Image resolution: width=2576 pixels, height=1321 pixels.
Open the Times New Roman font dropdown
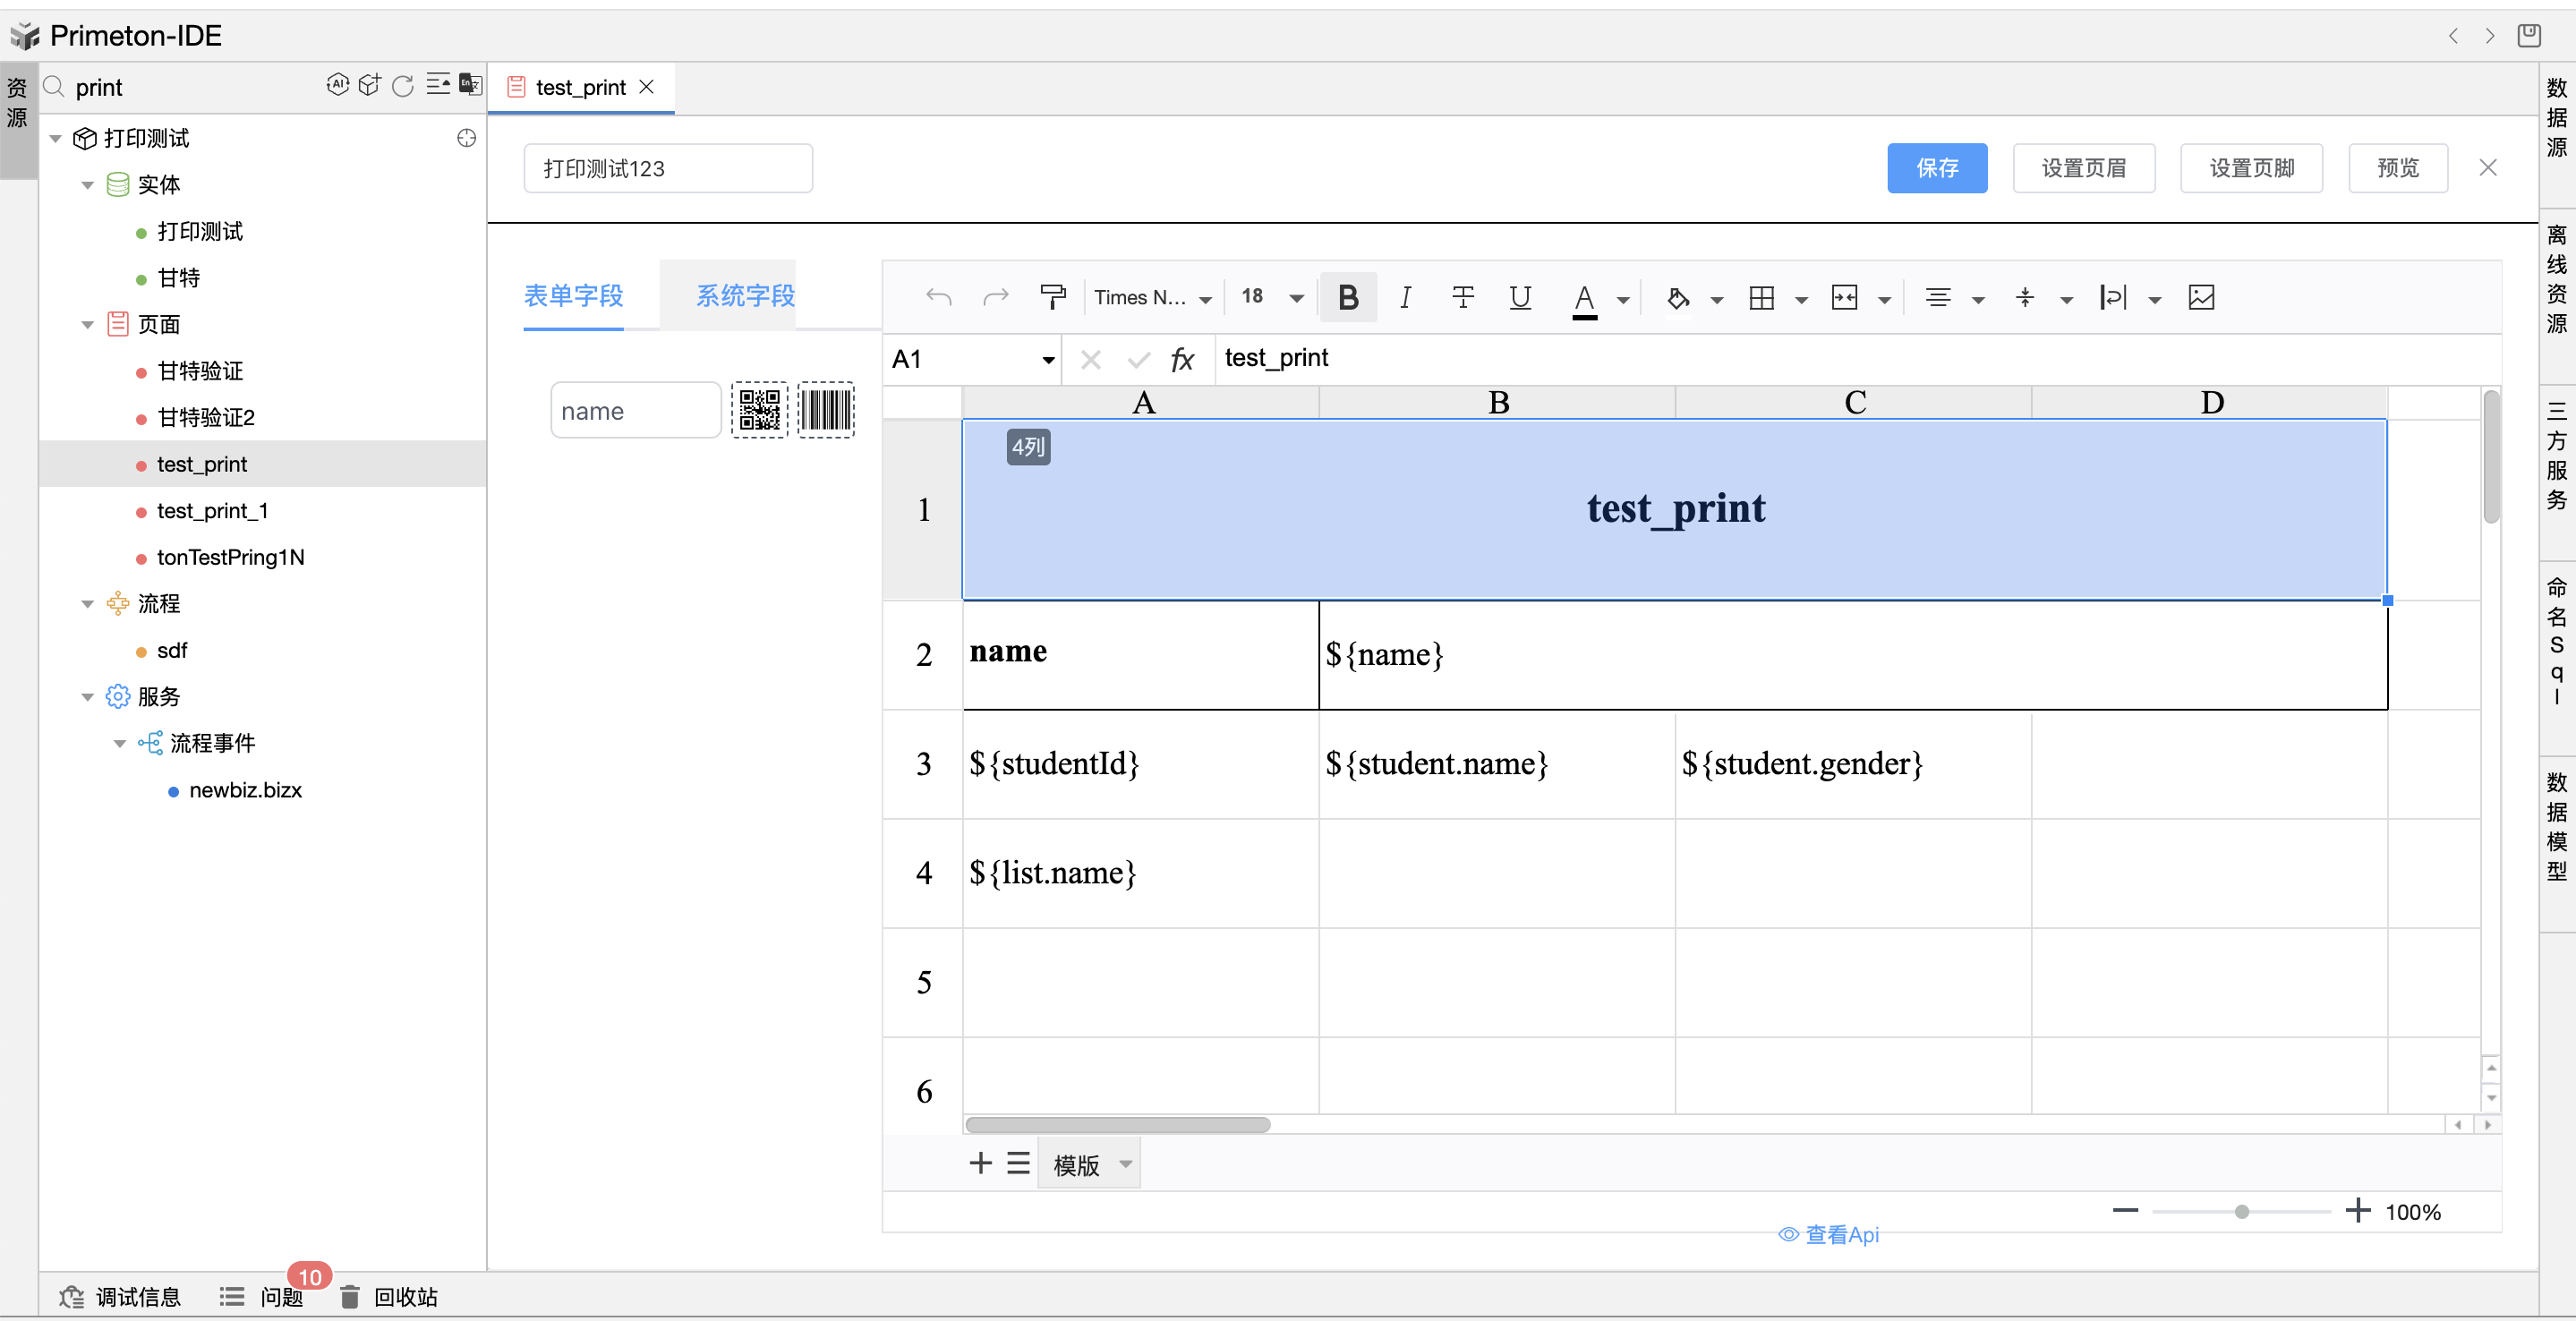click(x=1152, y=297)
